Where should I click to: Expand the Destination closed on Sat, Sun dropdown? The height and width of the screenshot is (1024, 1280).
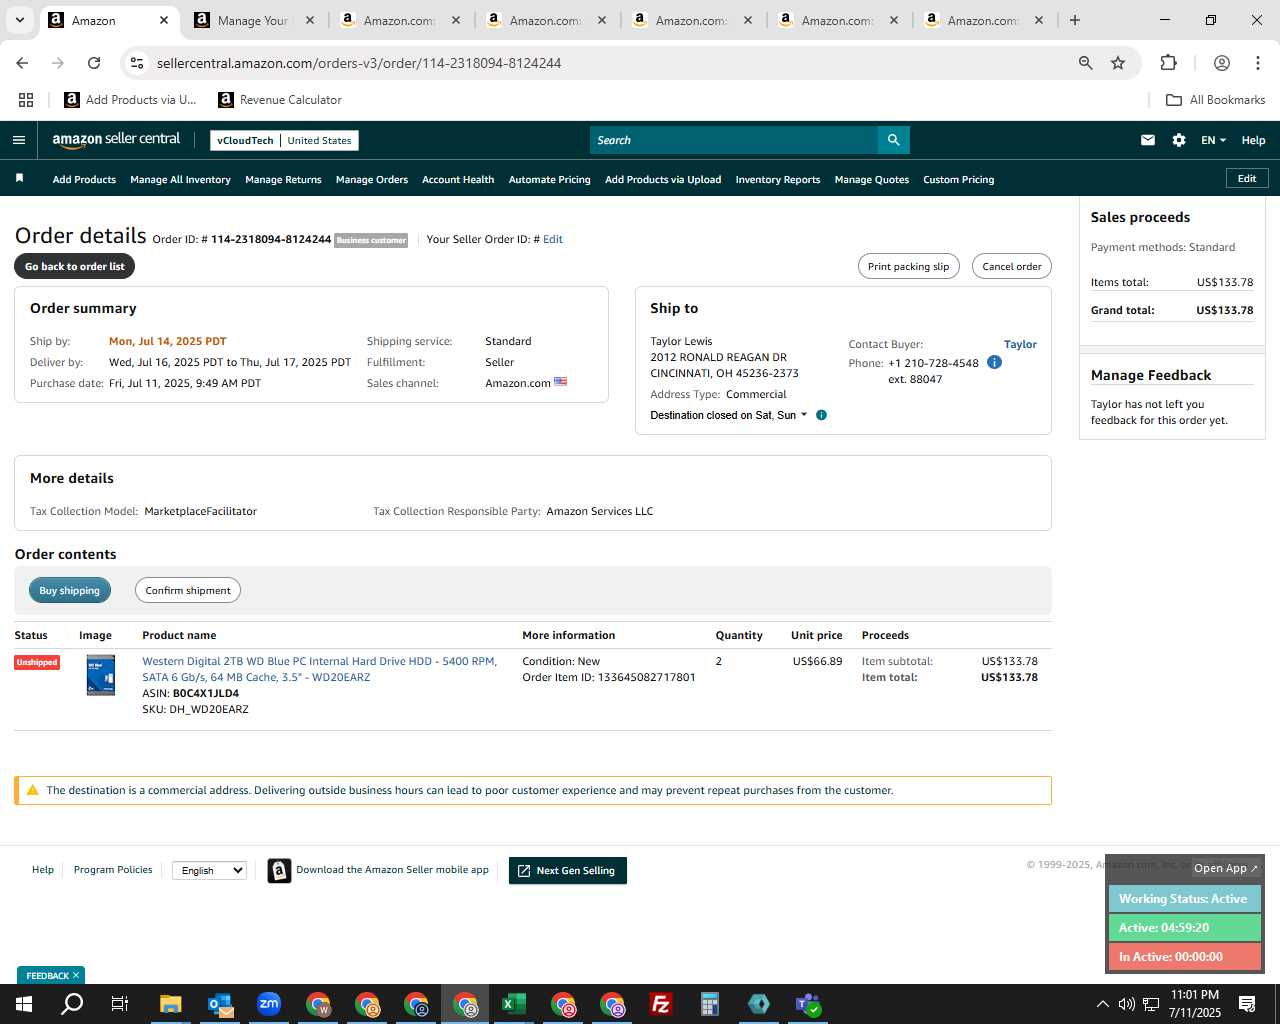(x=728, y=415)
